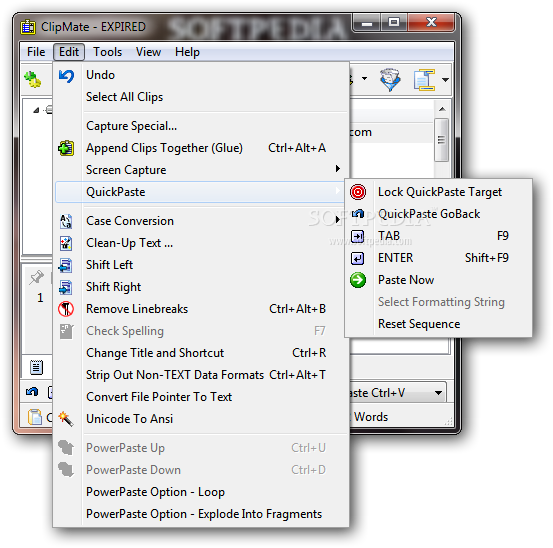The image size is (553, 548).
Task: Open the File menu
Action: [36, 52]
